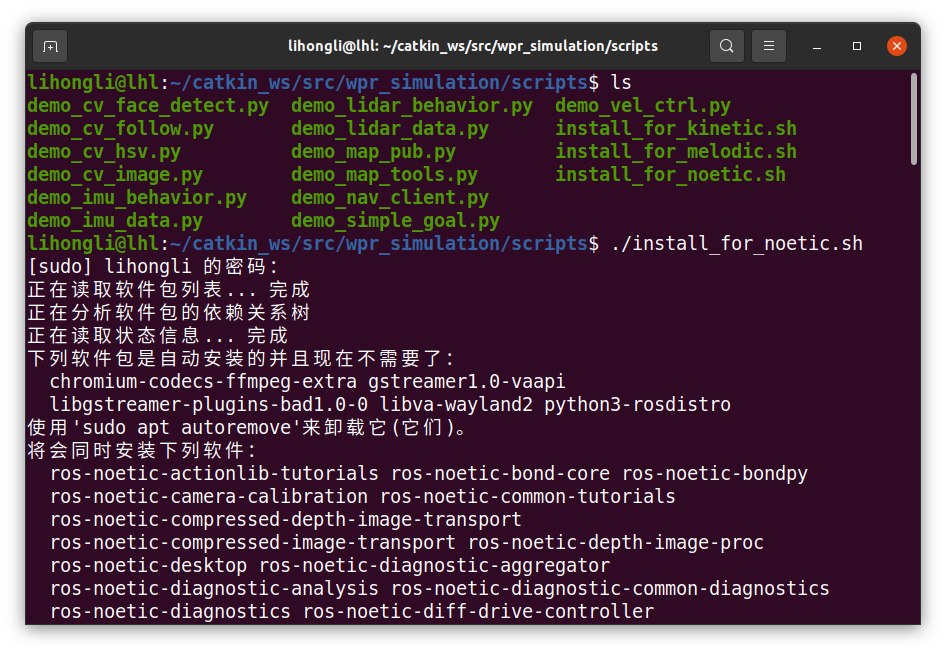
Task: Click the file demo_simple_goal.py
Action: pos(395,220)
